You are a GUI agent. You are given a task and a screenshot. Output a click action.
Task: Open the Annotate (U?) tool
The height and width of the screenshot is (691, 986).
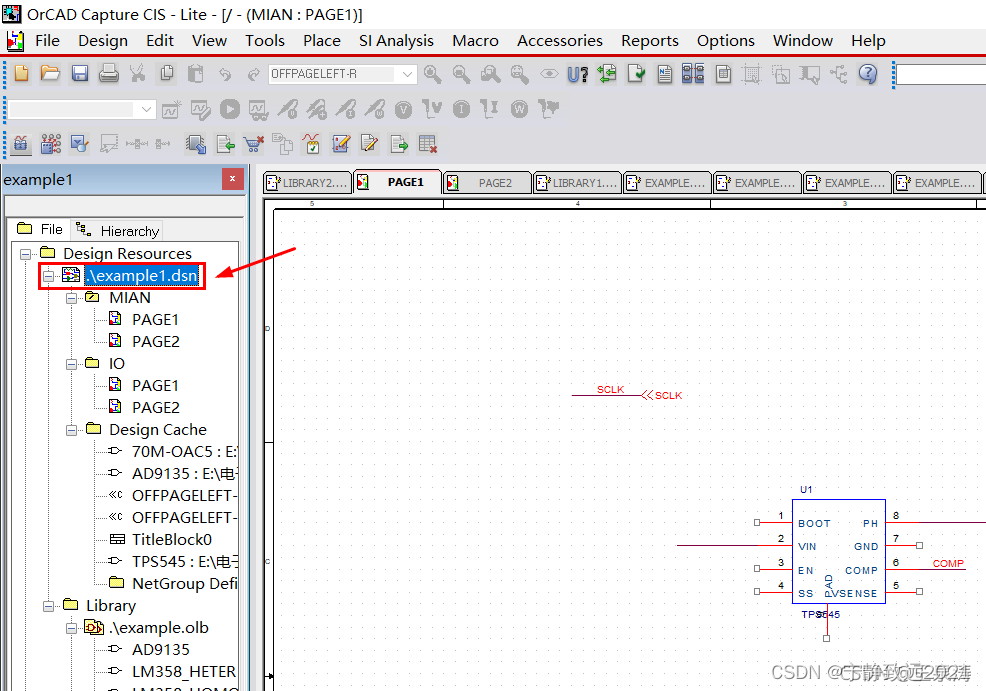point(577,74)
